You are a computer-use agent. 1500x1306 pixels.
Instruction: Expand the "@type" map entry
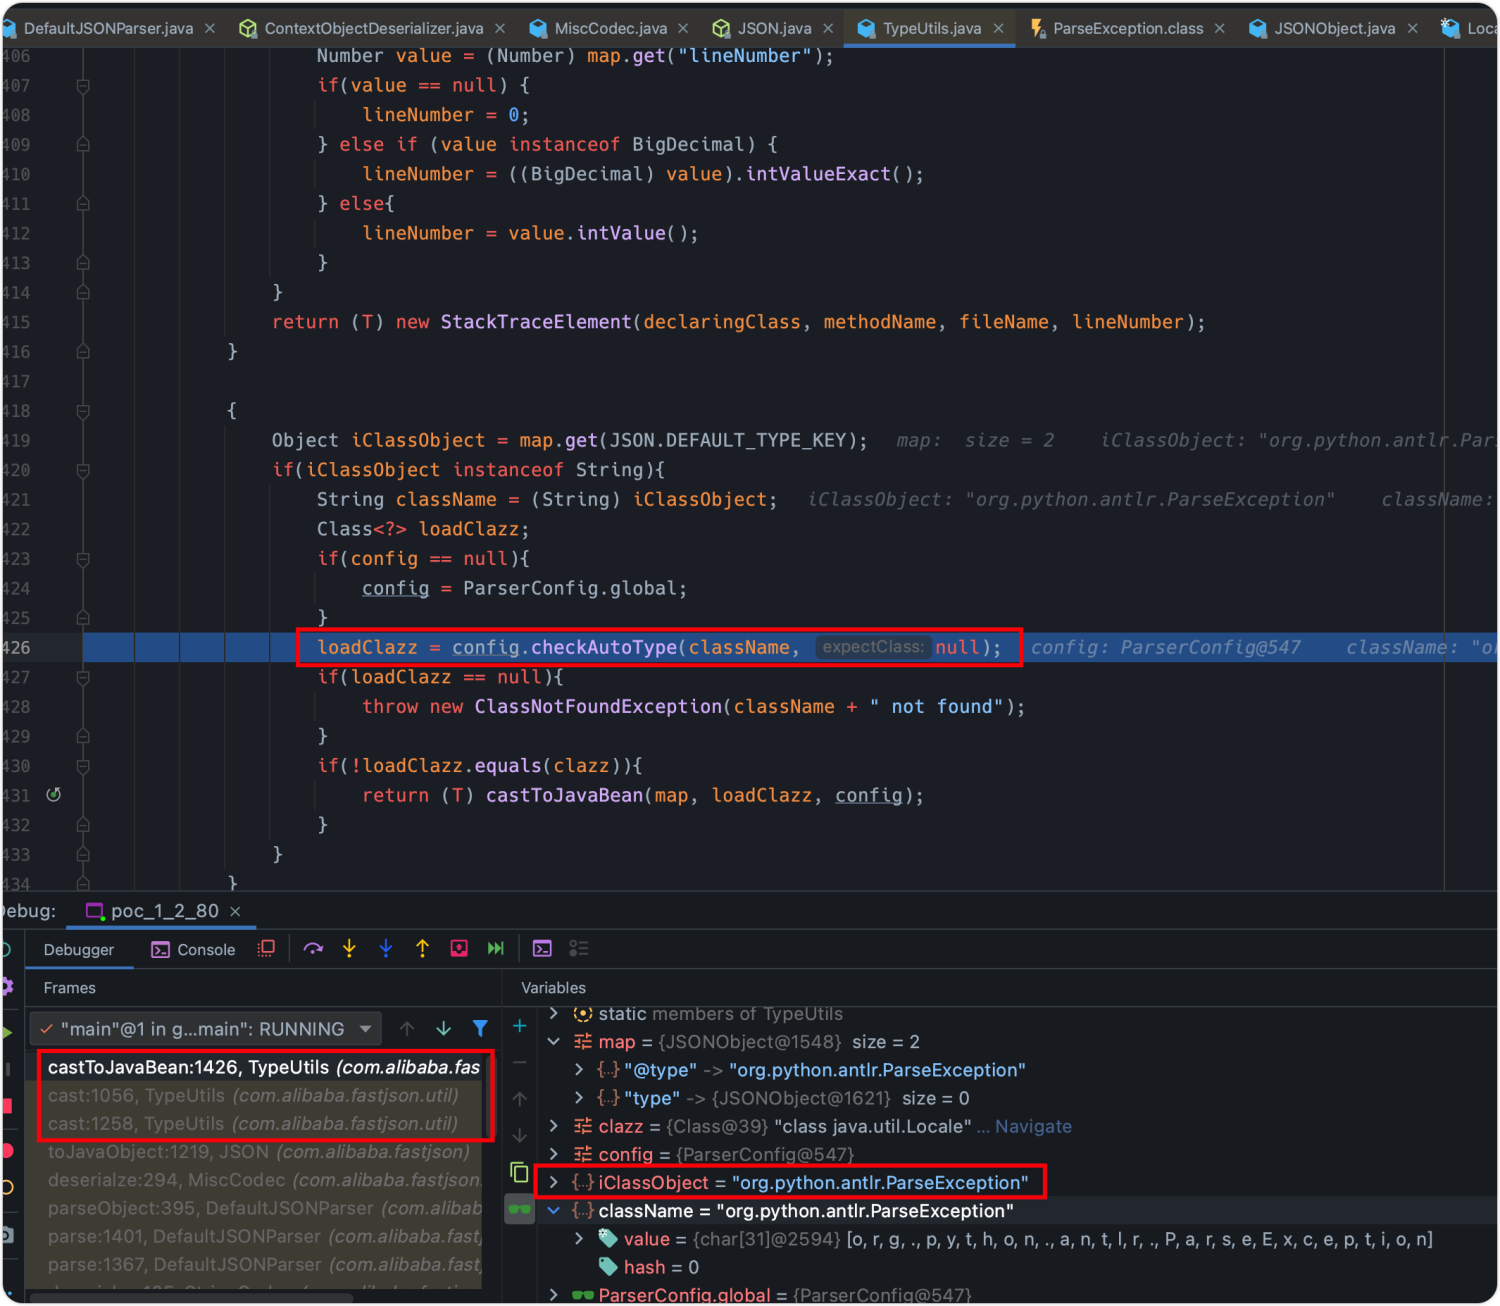pos(579,1070)
